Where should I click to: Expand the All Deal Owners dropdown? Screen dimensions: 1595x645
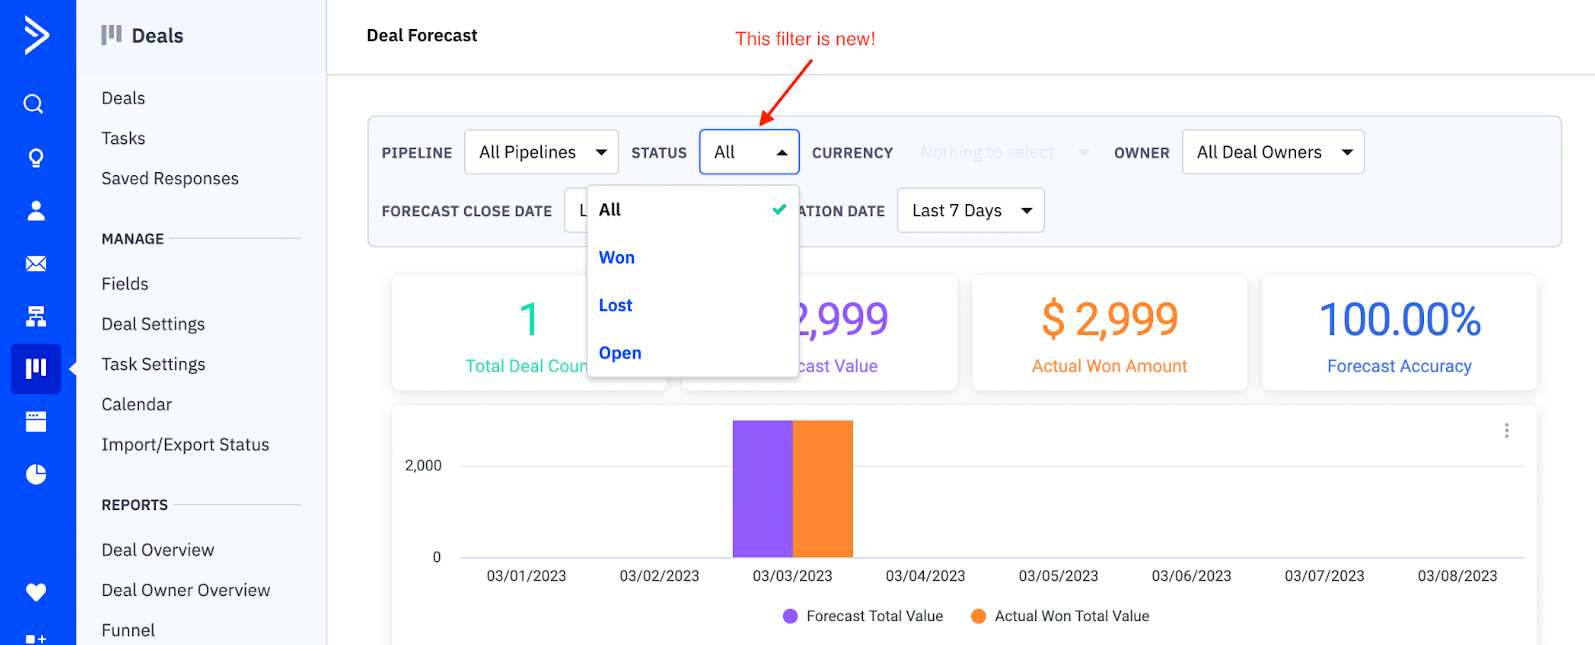point(1272,153)
